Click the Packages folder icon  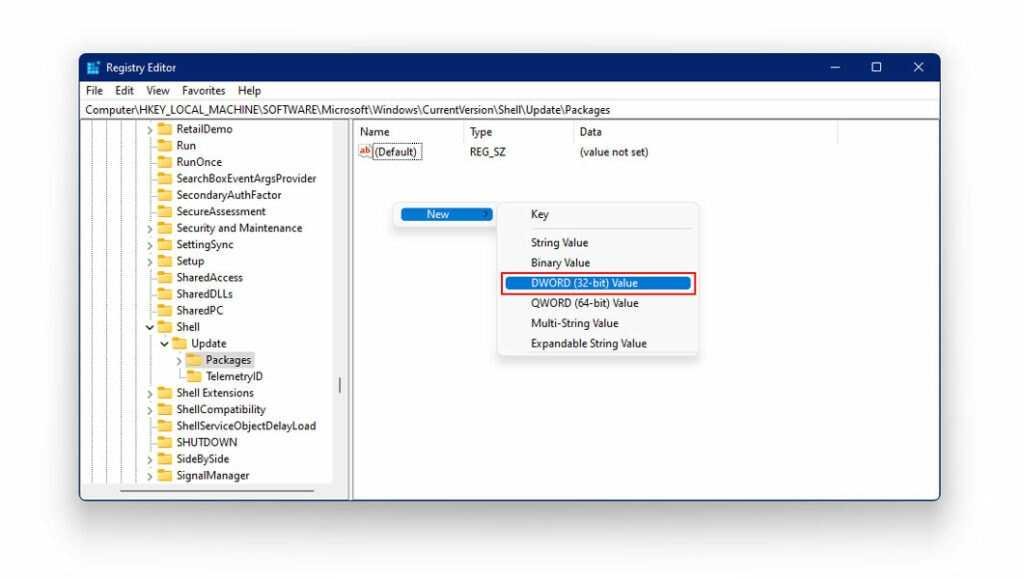194,360
